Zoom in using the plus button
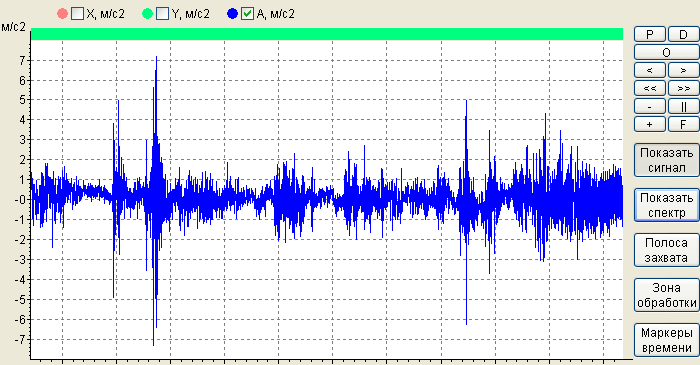The height and width of the screenshot is (365, 700). click(x=650, y=124)
